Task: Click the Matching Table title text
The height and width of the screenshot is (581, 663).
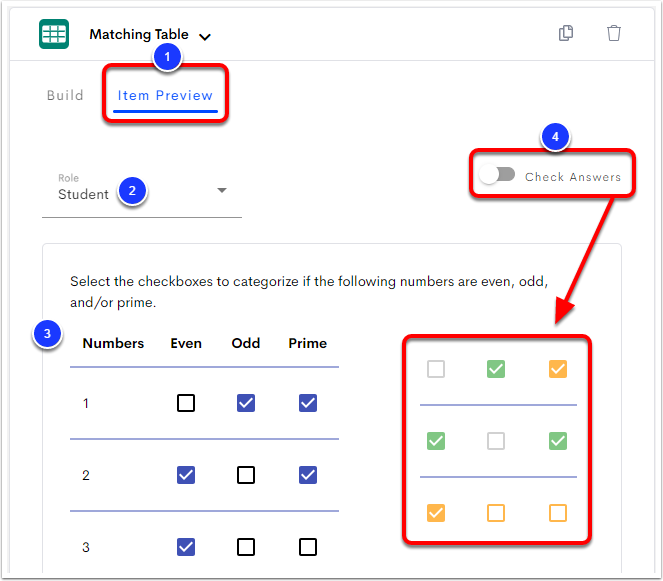Action: [x=139, y=34]
